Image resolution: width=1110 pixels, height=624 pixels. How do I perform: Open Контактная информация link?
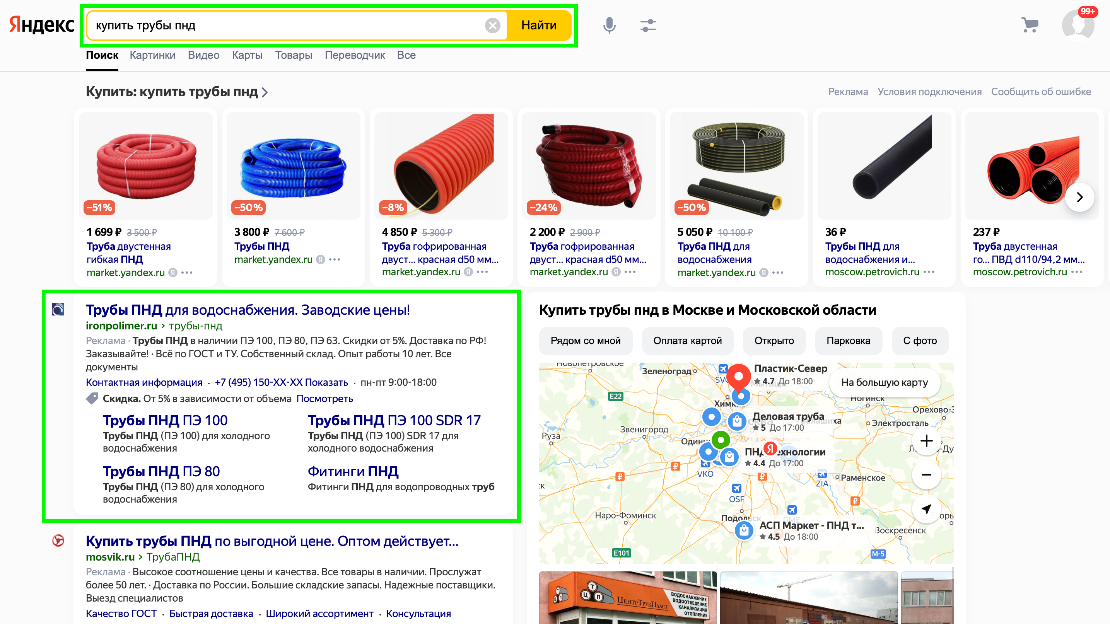(144, 382)
